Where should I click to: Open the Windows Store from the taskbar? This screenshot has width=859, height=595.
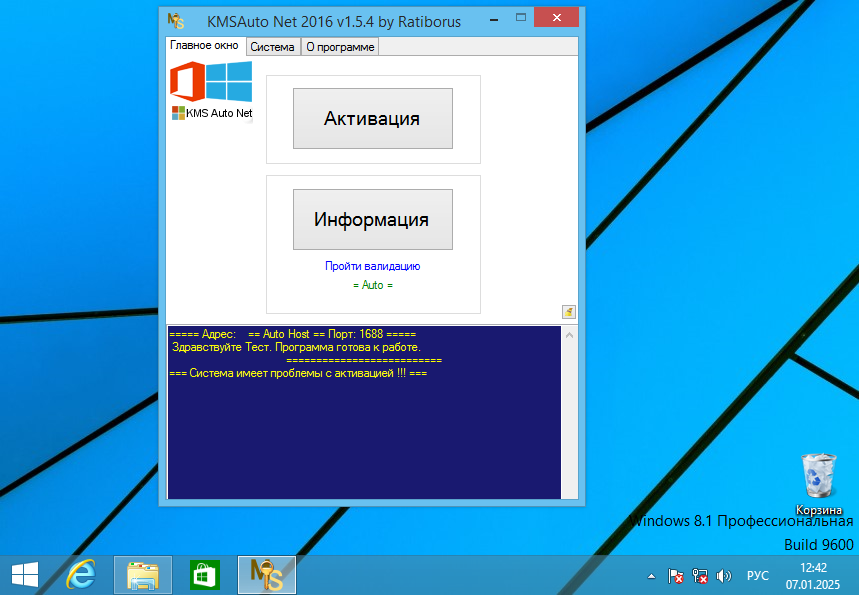tap(204, 575)
